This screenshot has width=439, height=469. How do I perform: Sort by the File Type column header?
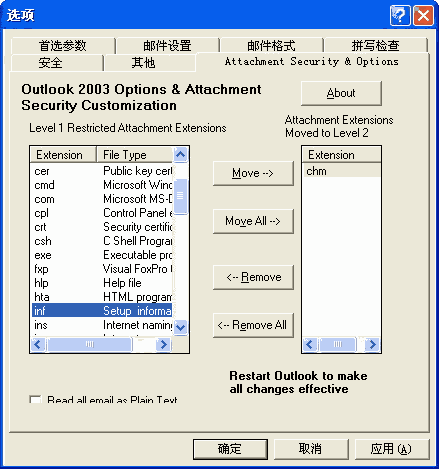135,155
